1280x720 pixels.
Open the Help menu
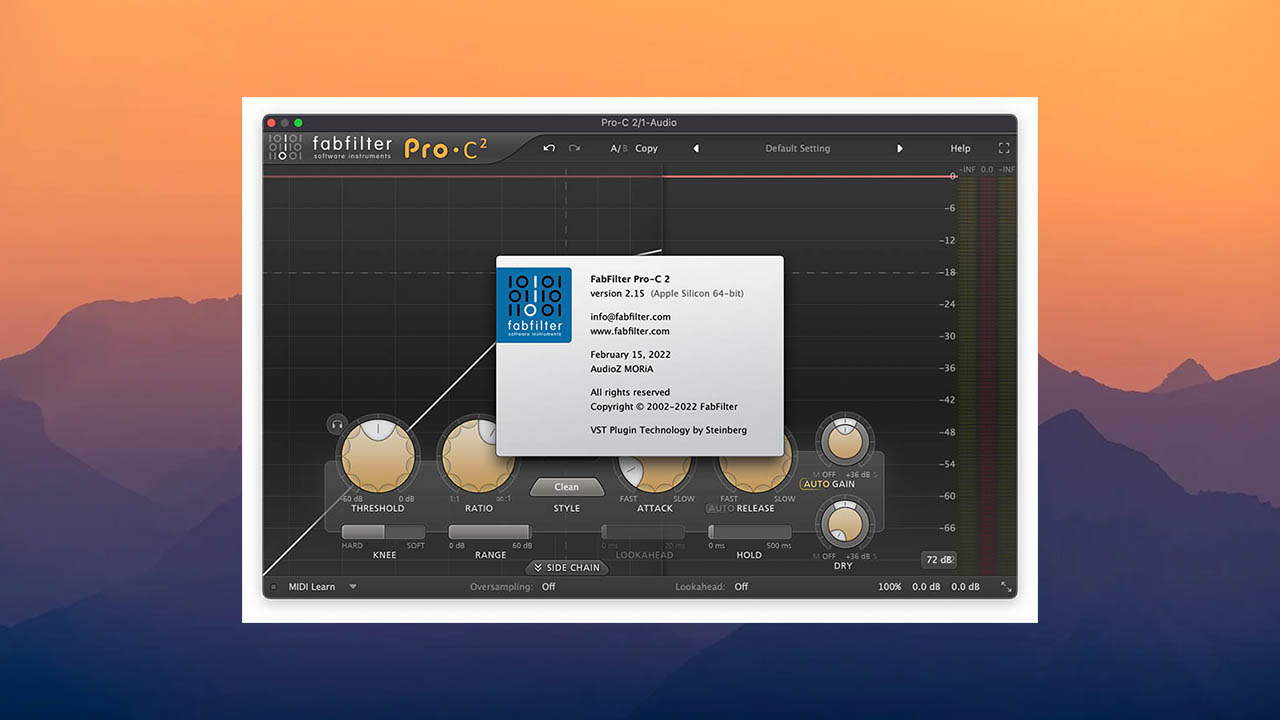click(960, 148)
